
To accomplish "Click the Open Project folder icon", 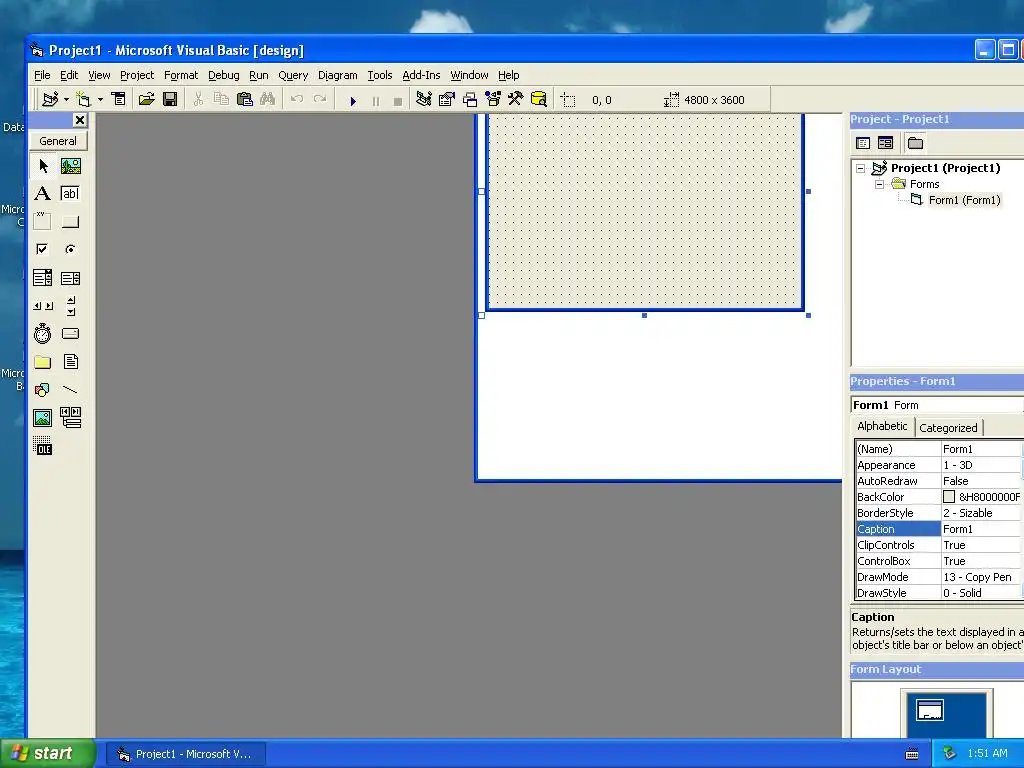I will [146, 99].
